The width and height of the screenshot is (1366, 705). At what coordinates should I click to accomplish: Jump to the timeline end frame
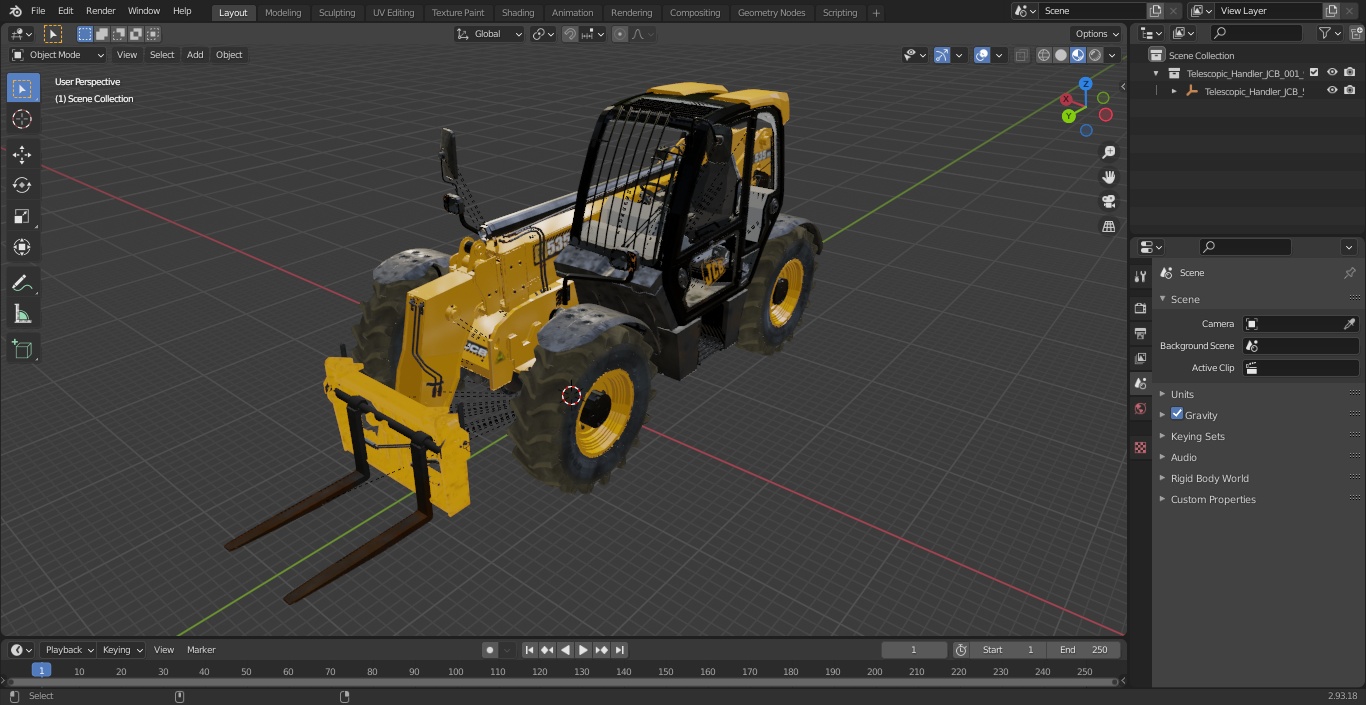[620, 650]
